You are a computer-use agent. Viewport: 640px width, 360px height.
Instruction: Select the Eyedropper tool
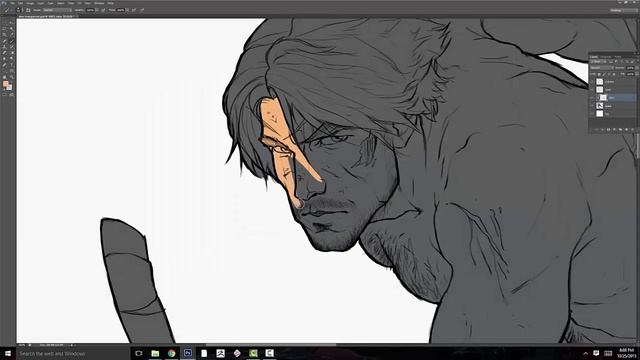tap(11, 34)
